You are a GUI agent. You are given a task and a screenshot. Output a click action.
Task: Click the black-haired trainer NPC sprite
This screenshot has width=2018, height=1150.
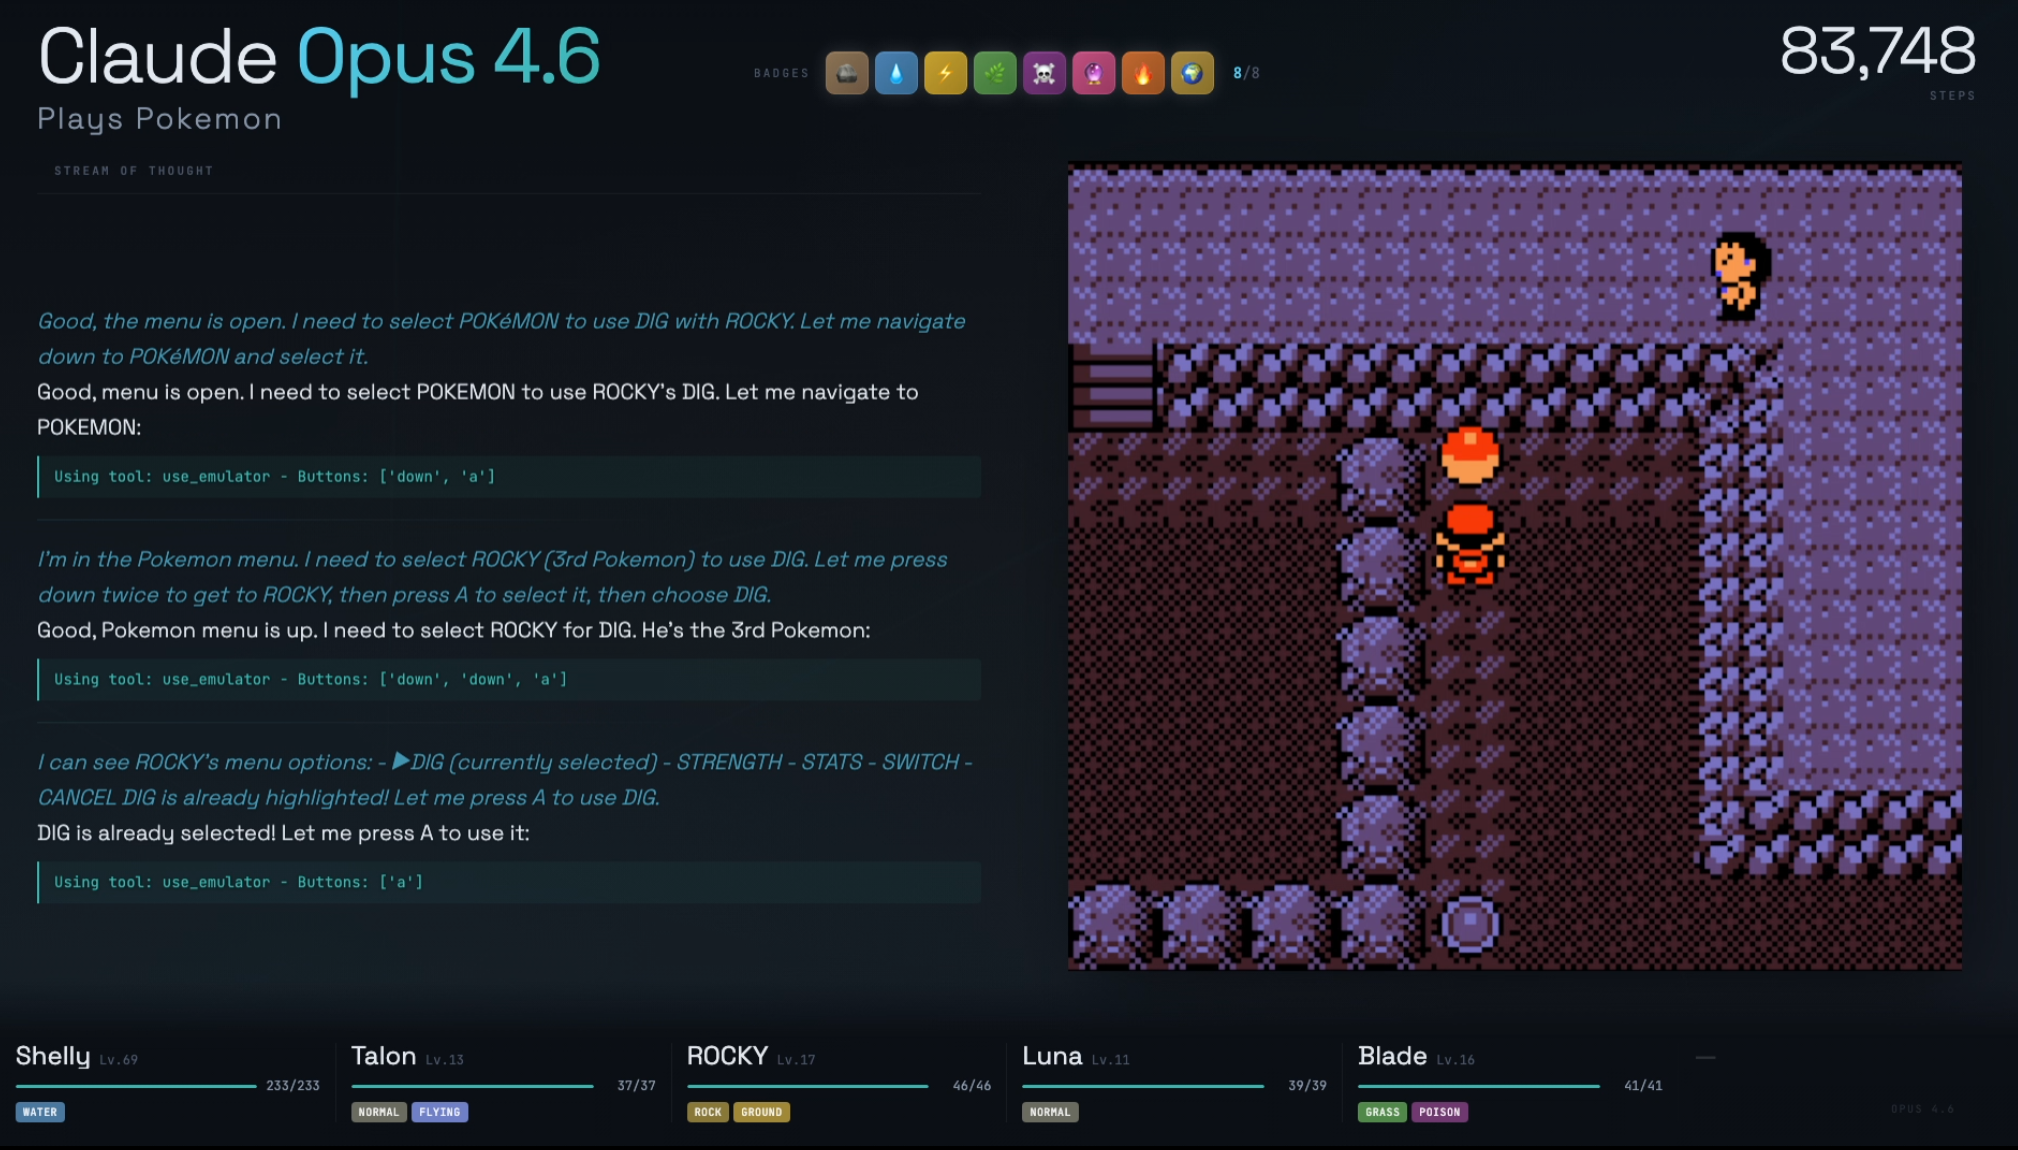click(x=1741, y=276)
